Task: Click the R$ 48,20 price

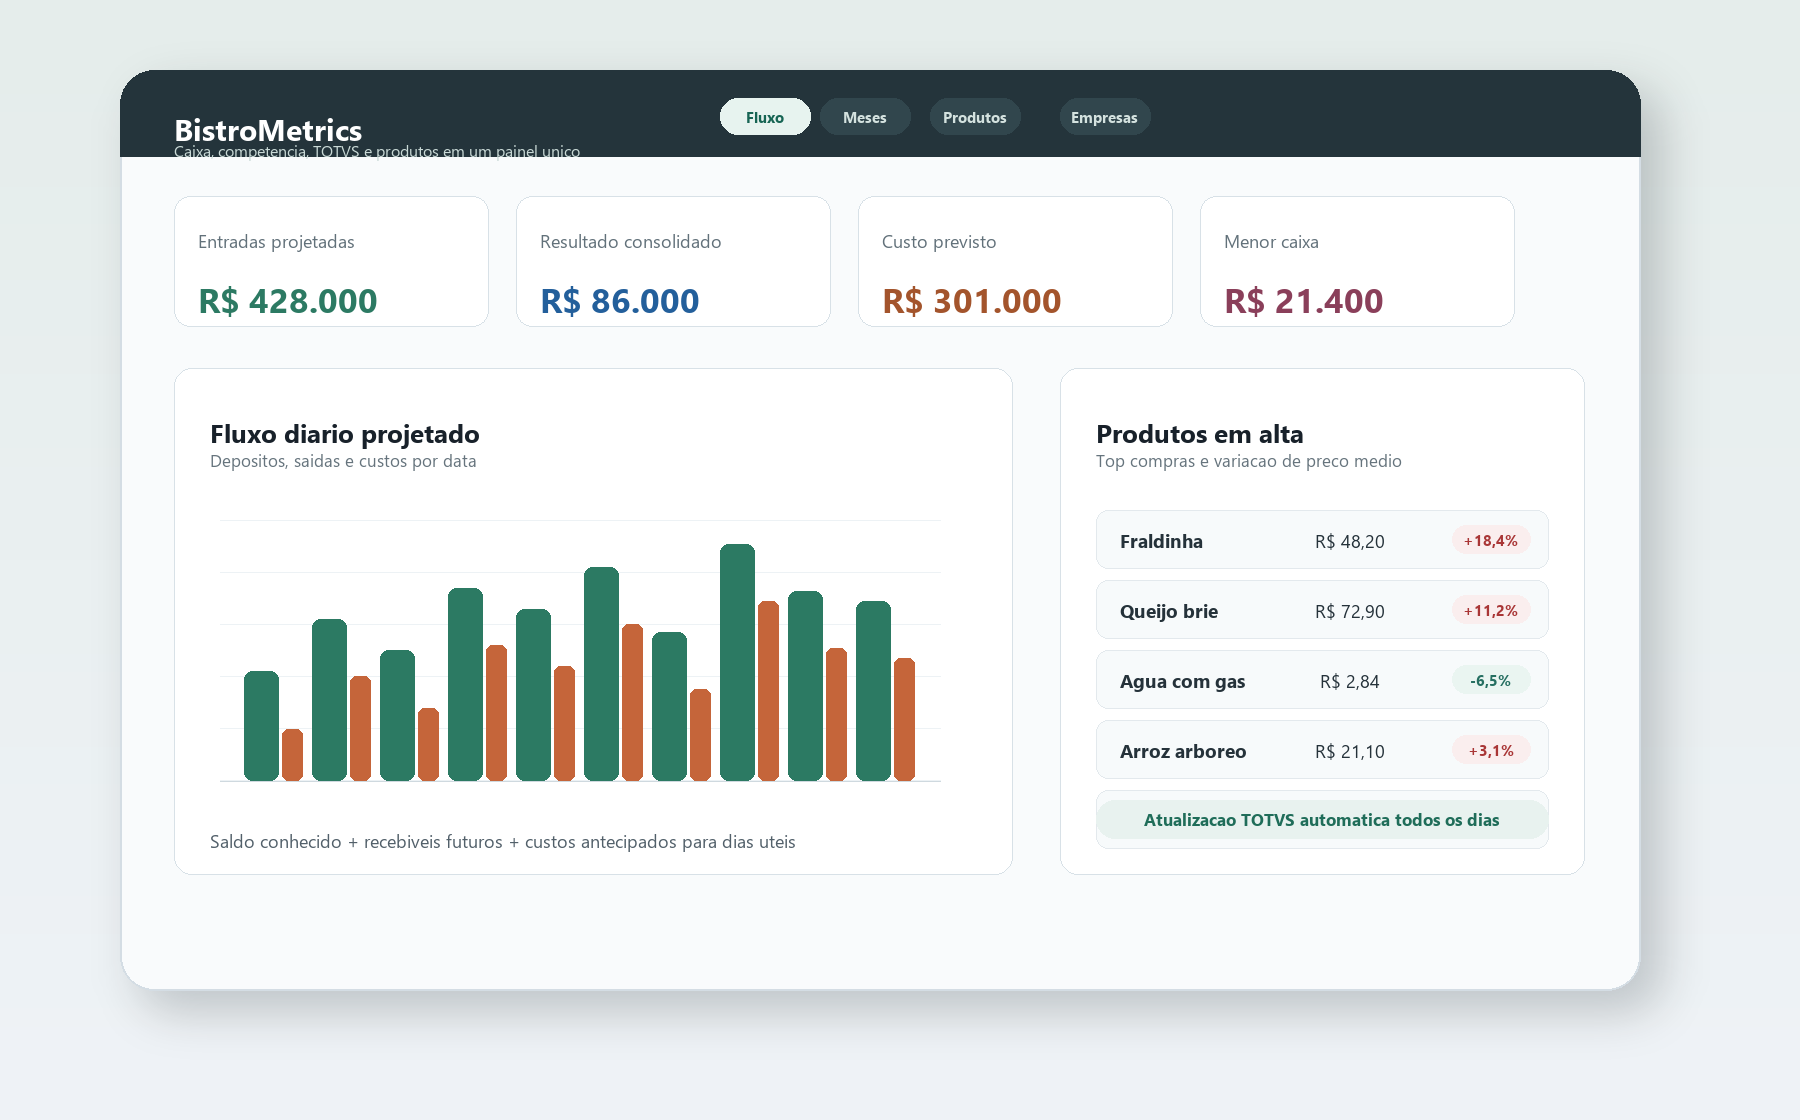Action: (1350, 541)
